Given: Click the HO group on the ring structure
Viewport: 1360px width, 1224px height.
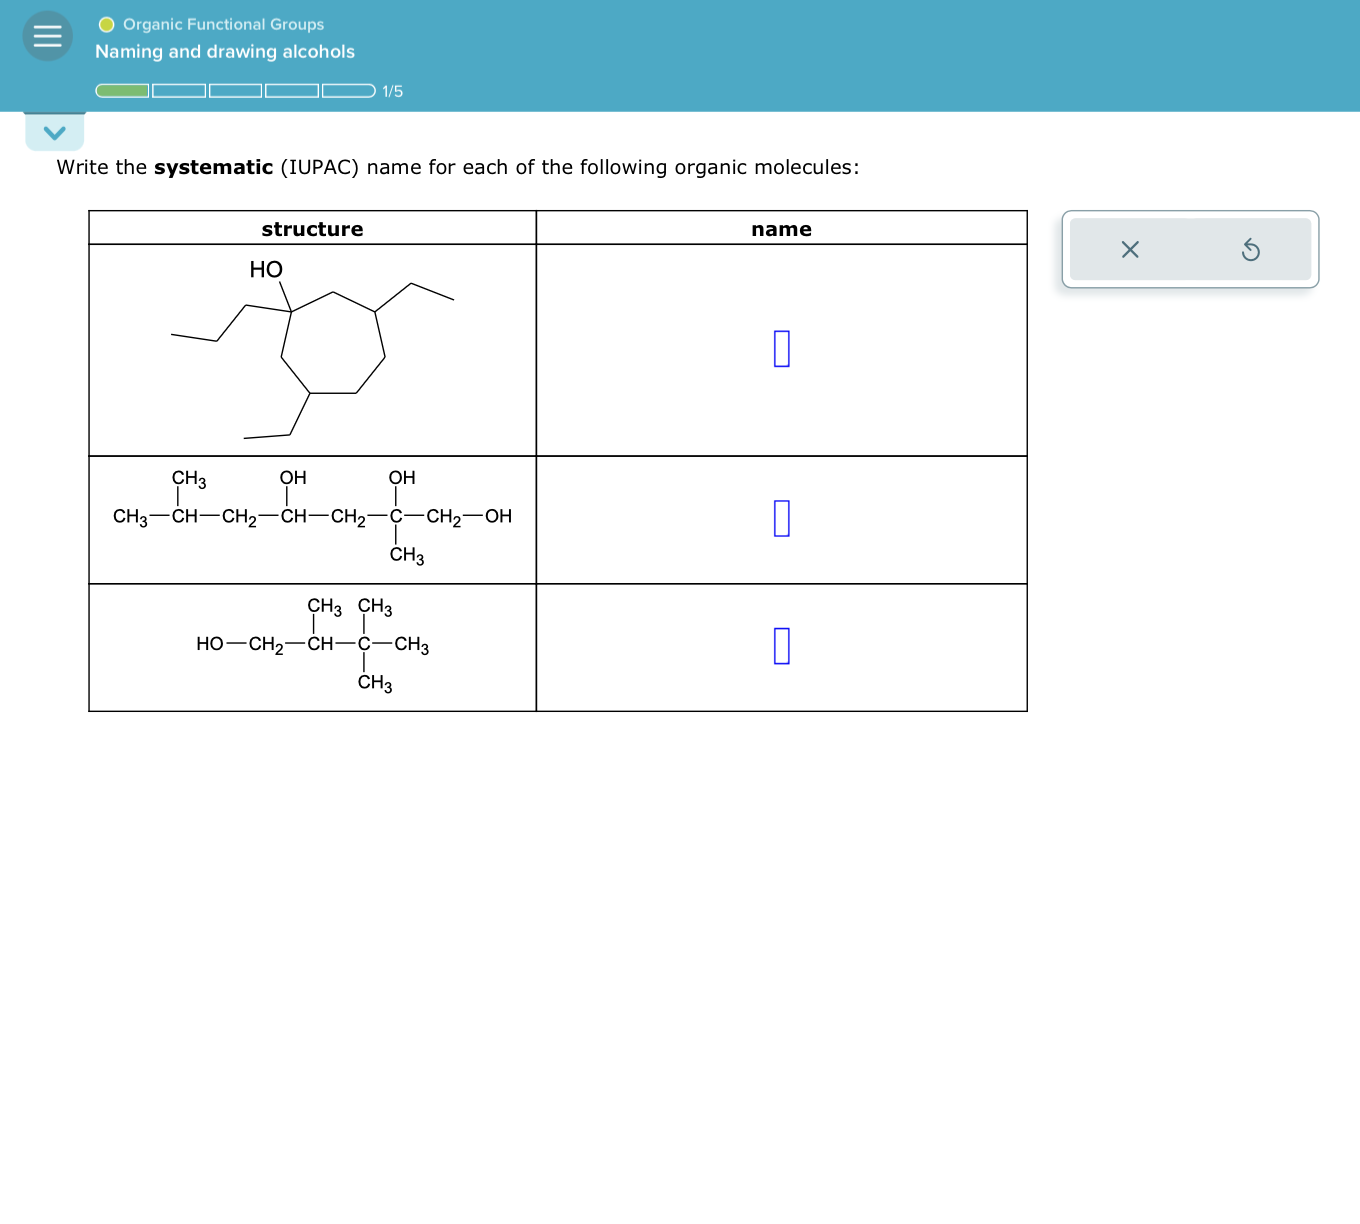Looking at the screenshot, I should 266,268.
